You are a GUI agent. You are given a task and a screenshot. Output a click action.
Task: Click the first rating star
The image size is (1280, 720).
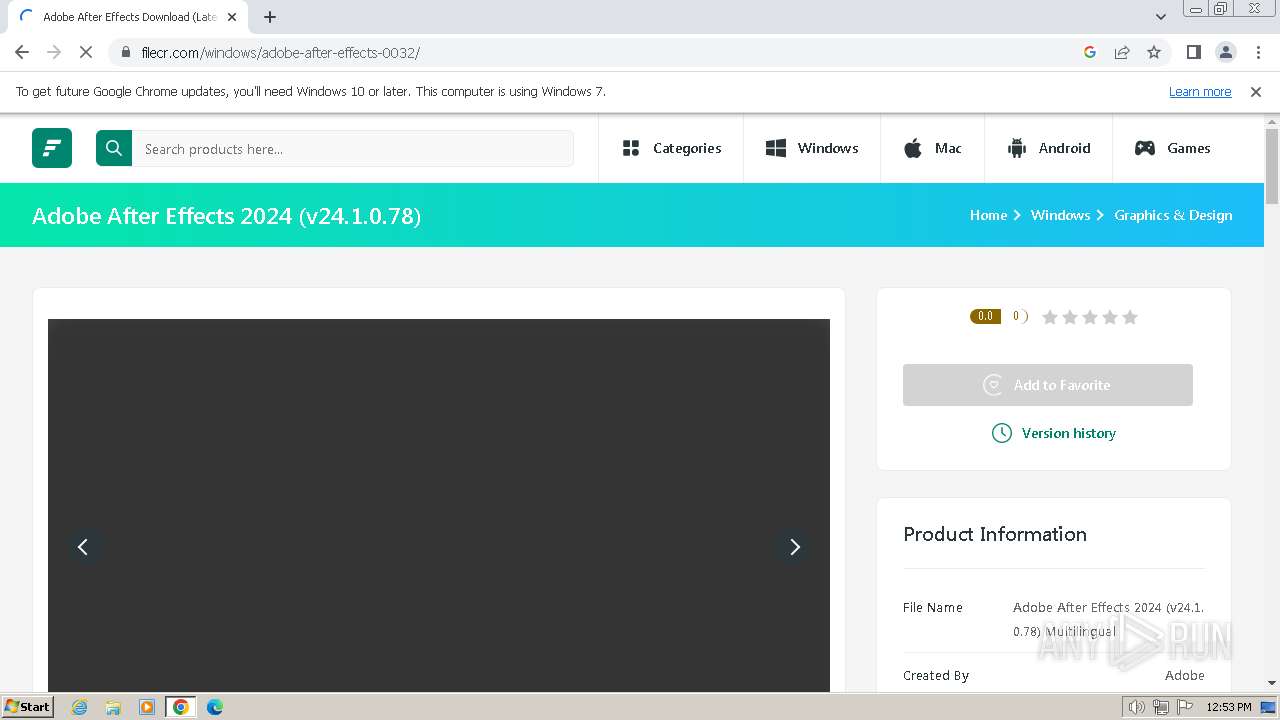tap(1050, 317)
